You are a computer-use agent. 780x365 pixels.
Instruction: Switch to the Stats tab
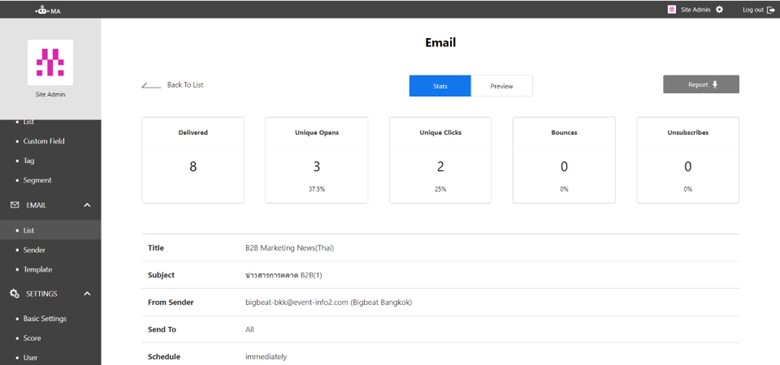440,86
